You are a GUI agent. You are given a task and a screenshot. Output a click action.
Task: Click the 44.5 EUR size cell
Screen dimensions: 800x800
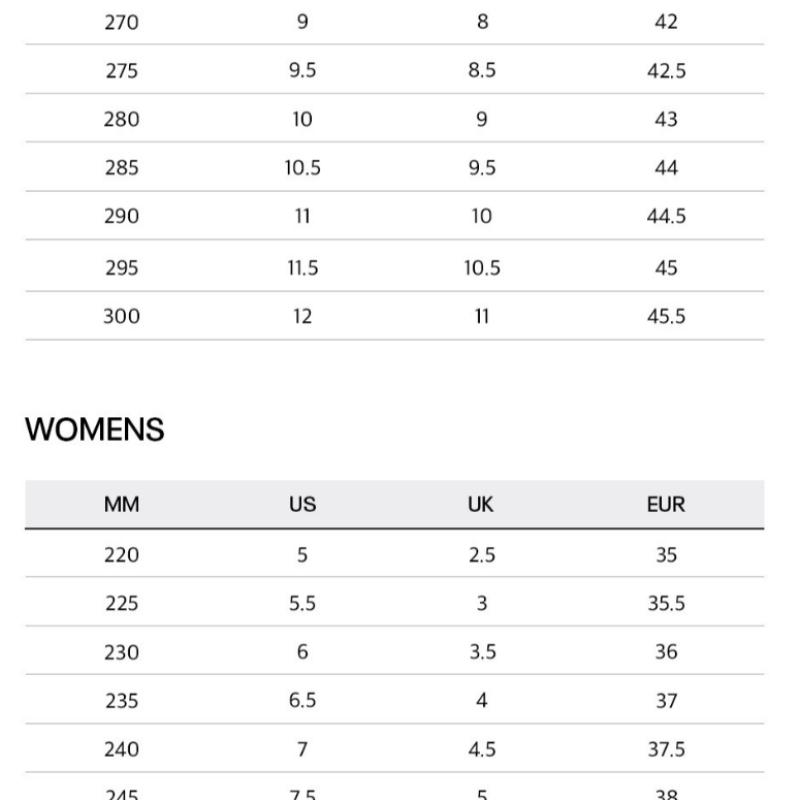click(x=666, y=216)
